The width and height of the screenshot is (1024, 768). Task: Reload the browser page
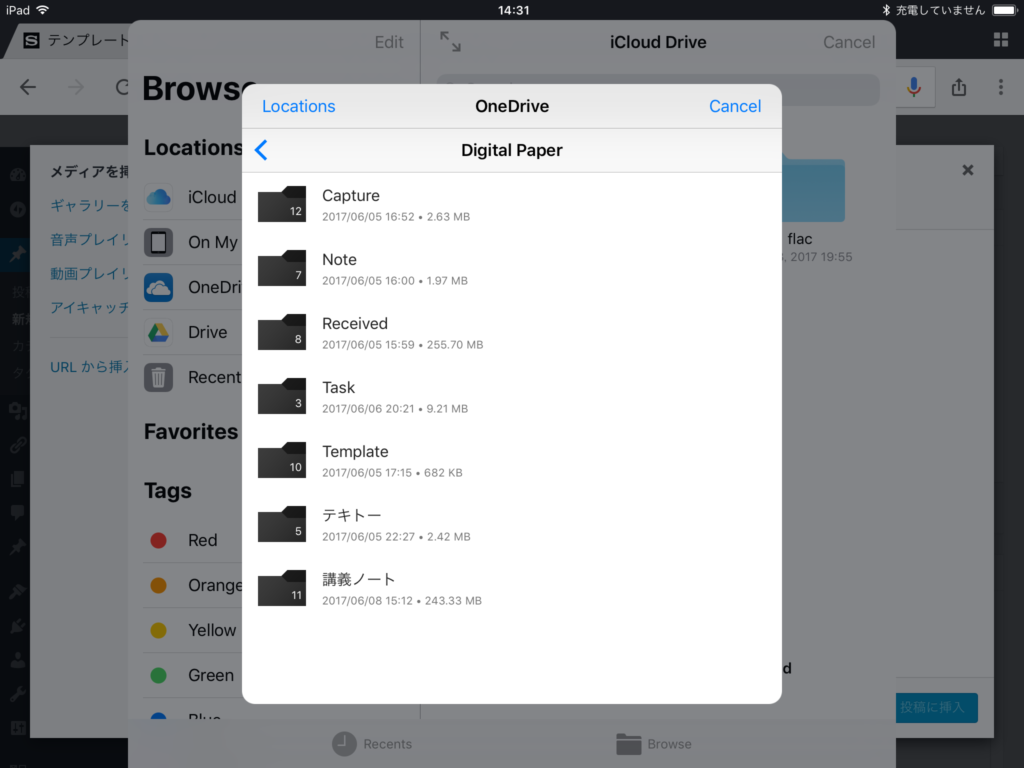(121, 87)
